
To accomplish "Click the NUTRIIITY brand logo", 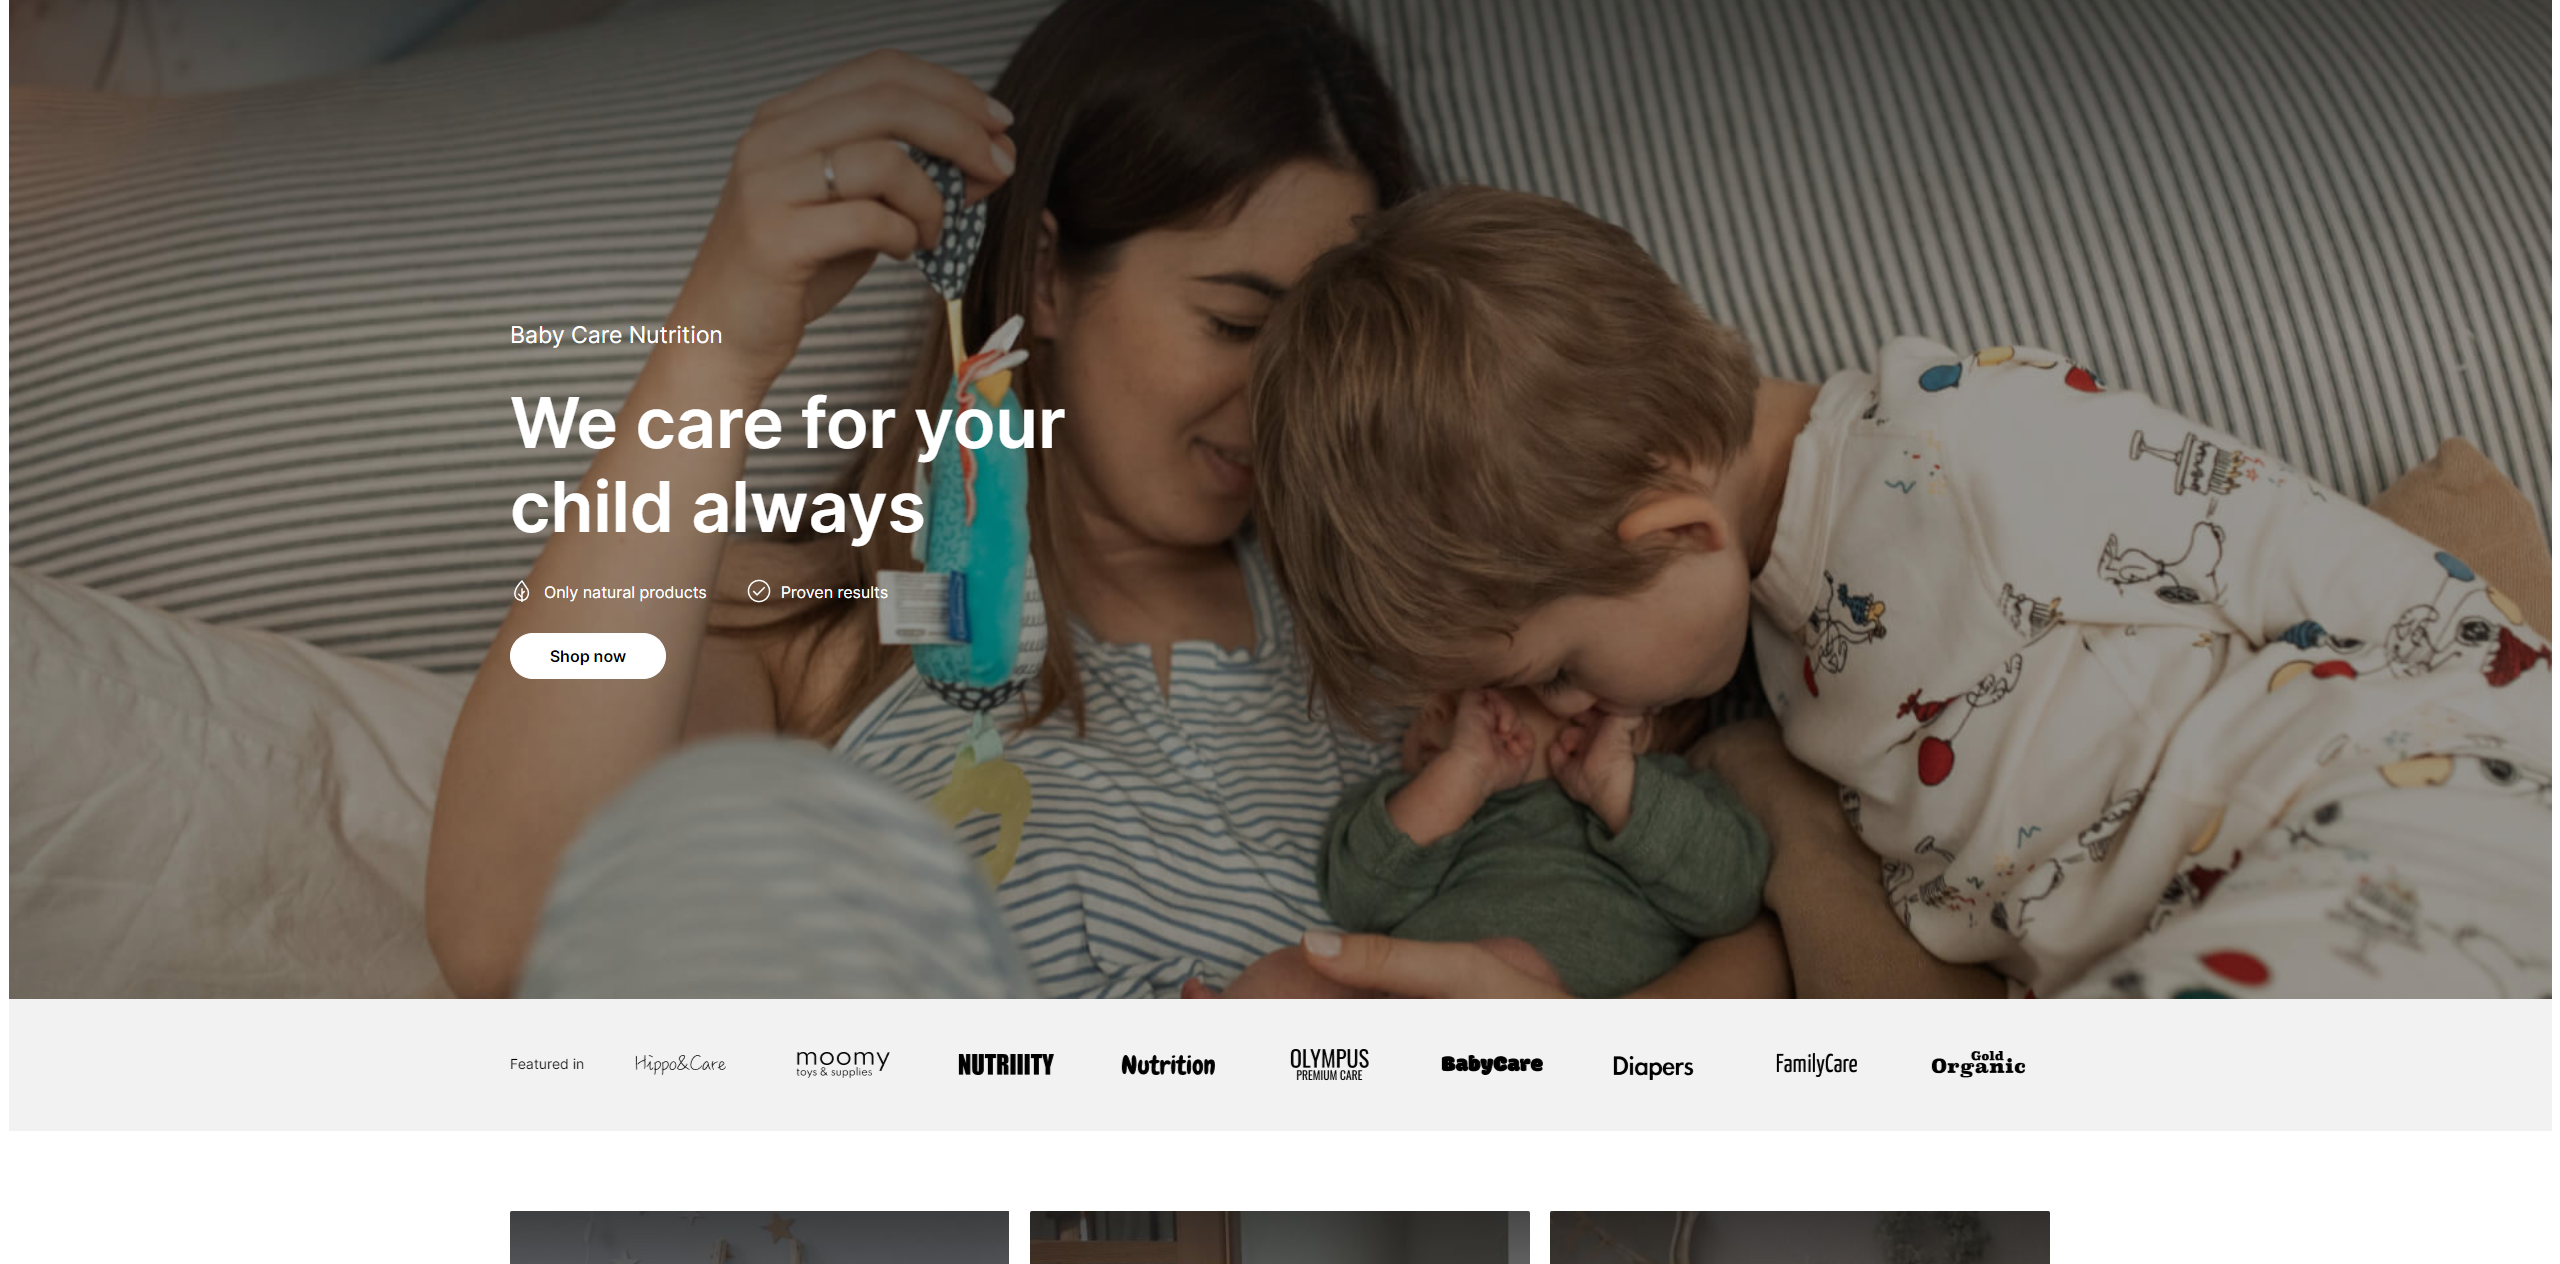I will click(1005, 1065).
